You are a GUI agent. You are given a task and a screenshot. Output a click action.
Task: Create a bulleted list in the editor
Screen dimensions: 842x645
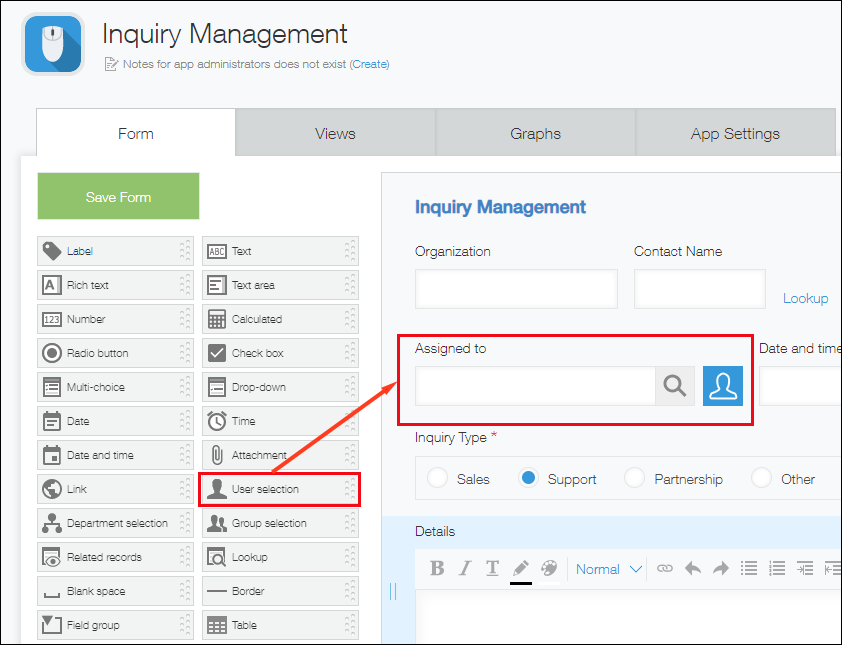[749, 568]
